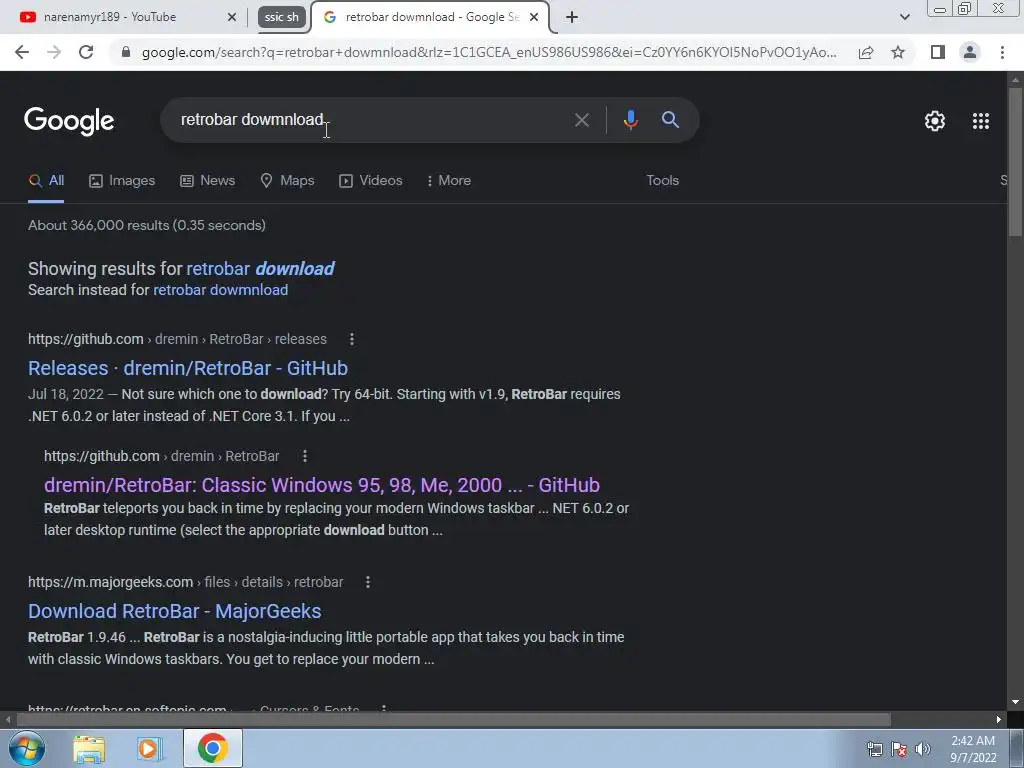Image resolution: width=1024 pixels, height=768 pixels.
Task: Open Releases dremin/RetroBar GitHub result
Action: [188, 368]
